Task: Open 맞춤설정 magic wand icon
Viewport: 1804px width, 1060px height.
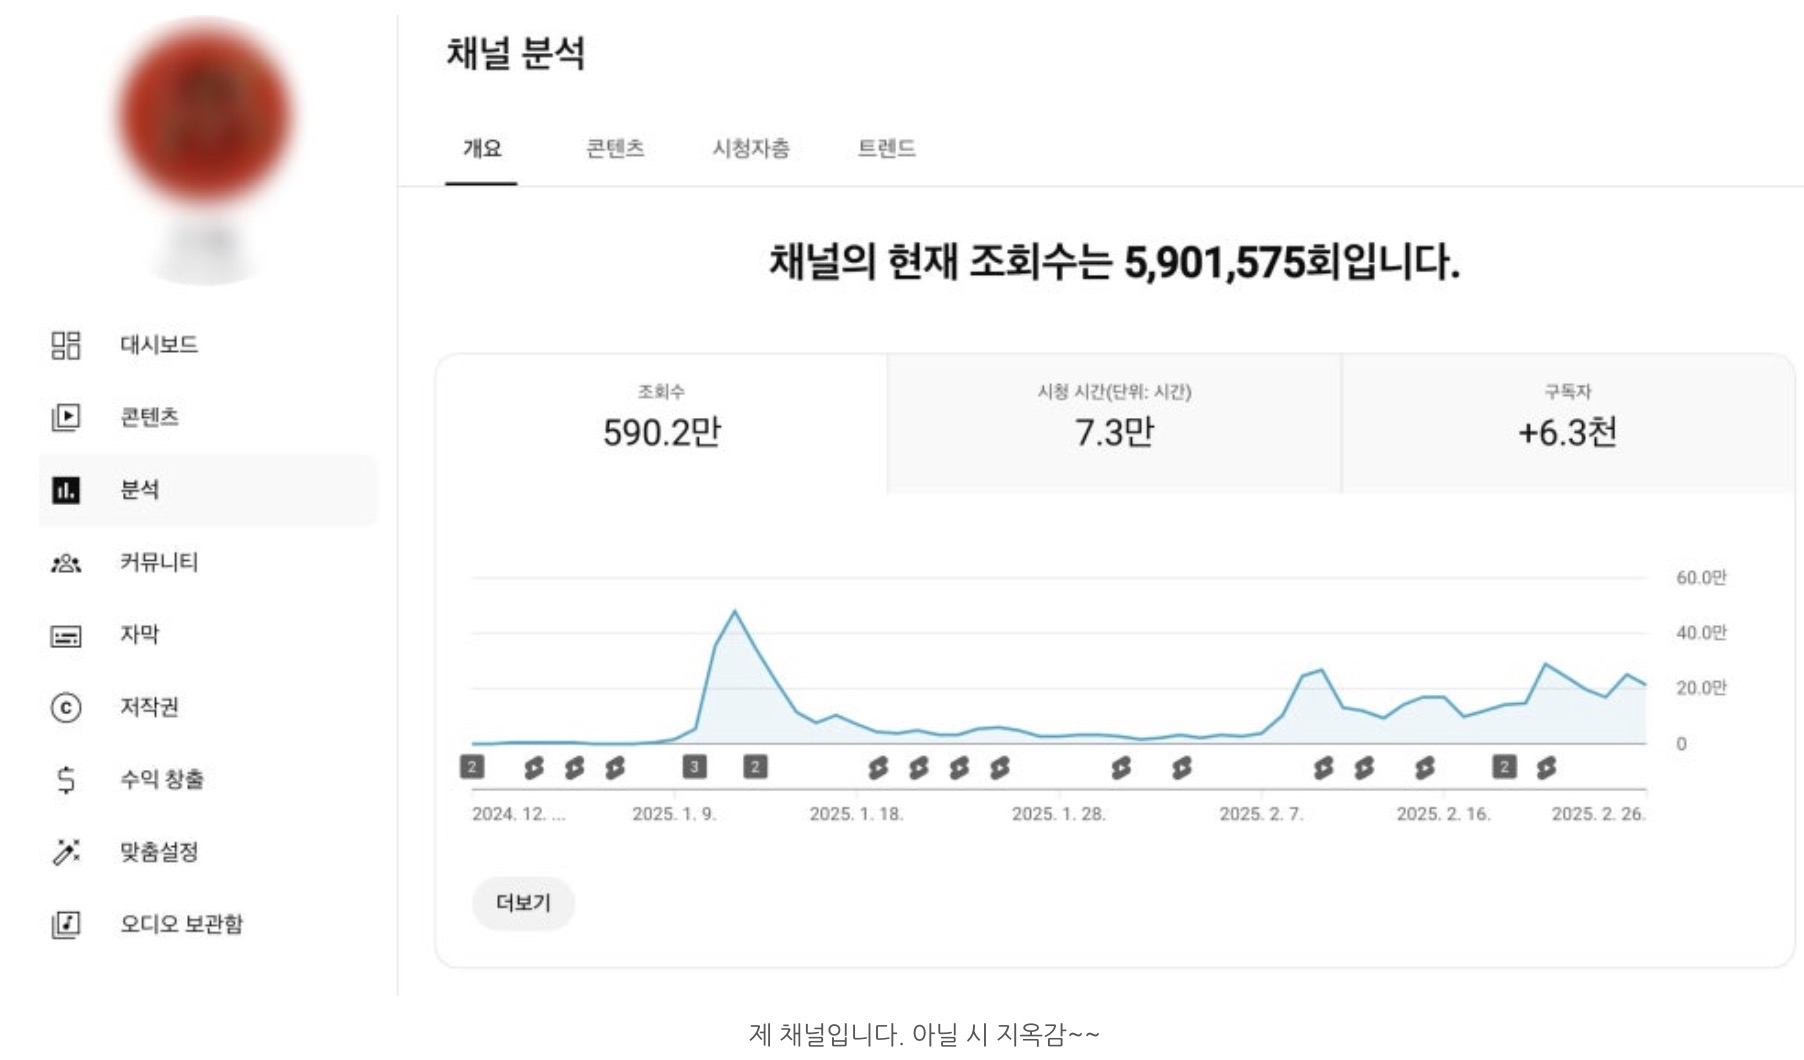Action: click(66, 852)
